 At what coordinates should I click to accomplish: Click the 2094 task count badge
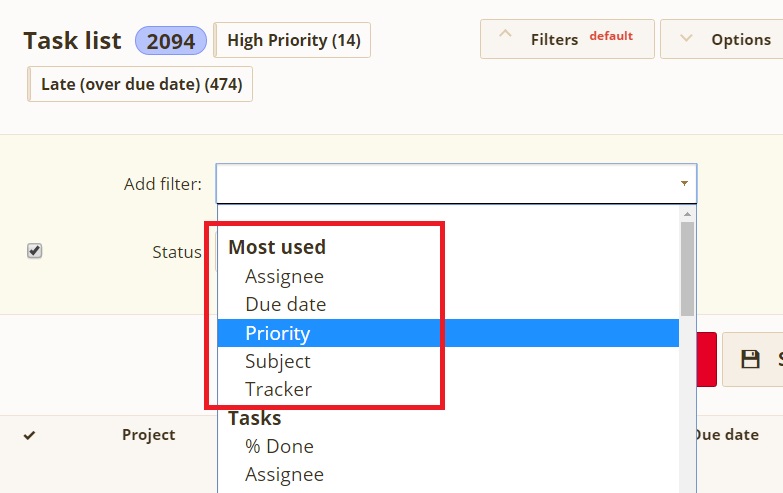(171, 41)
